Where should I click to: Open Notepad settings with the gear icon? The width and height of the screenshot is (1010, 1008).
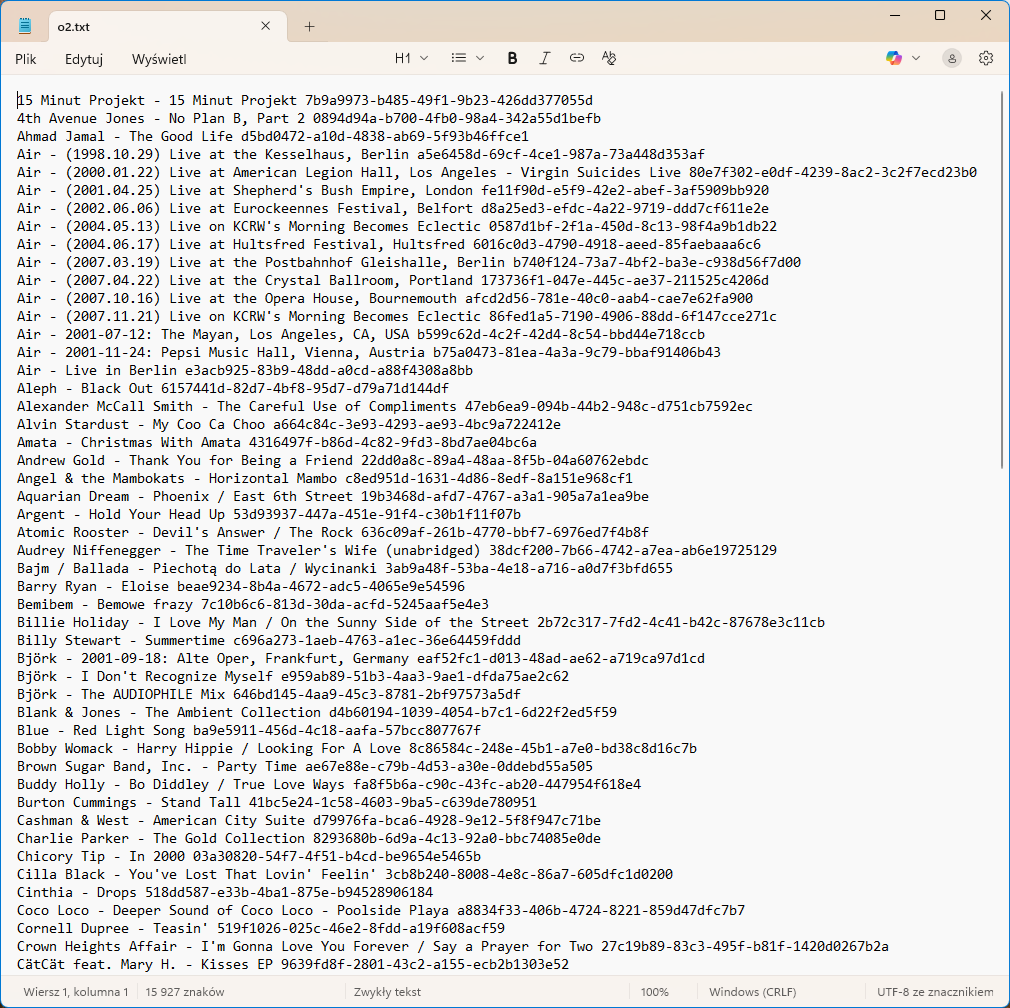pos(986,59)
